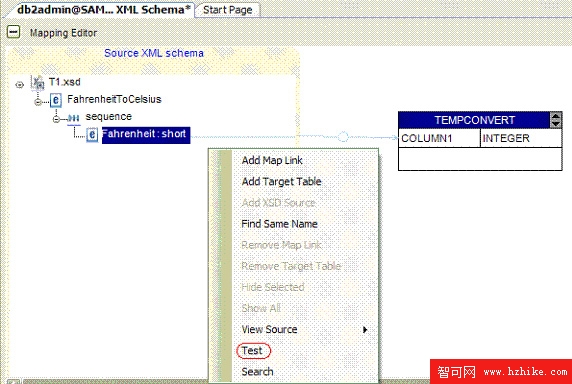Select Find Same Name menu item
The width and height of the screenshot is (572, 384).
[x=279, y=224]
